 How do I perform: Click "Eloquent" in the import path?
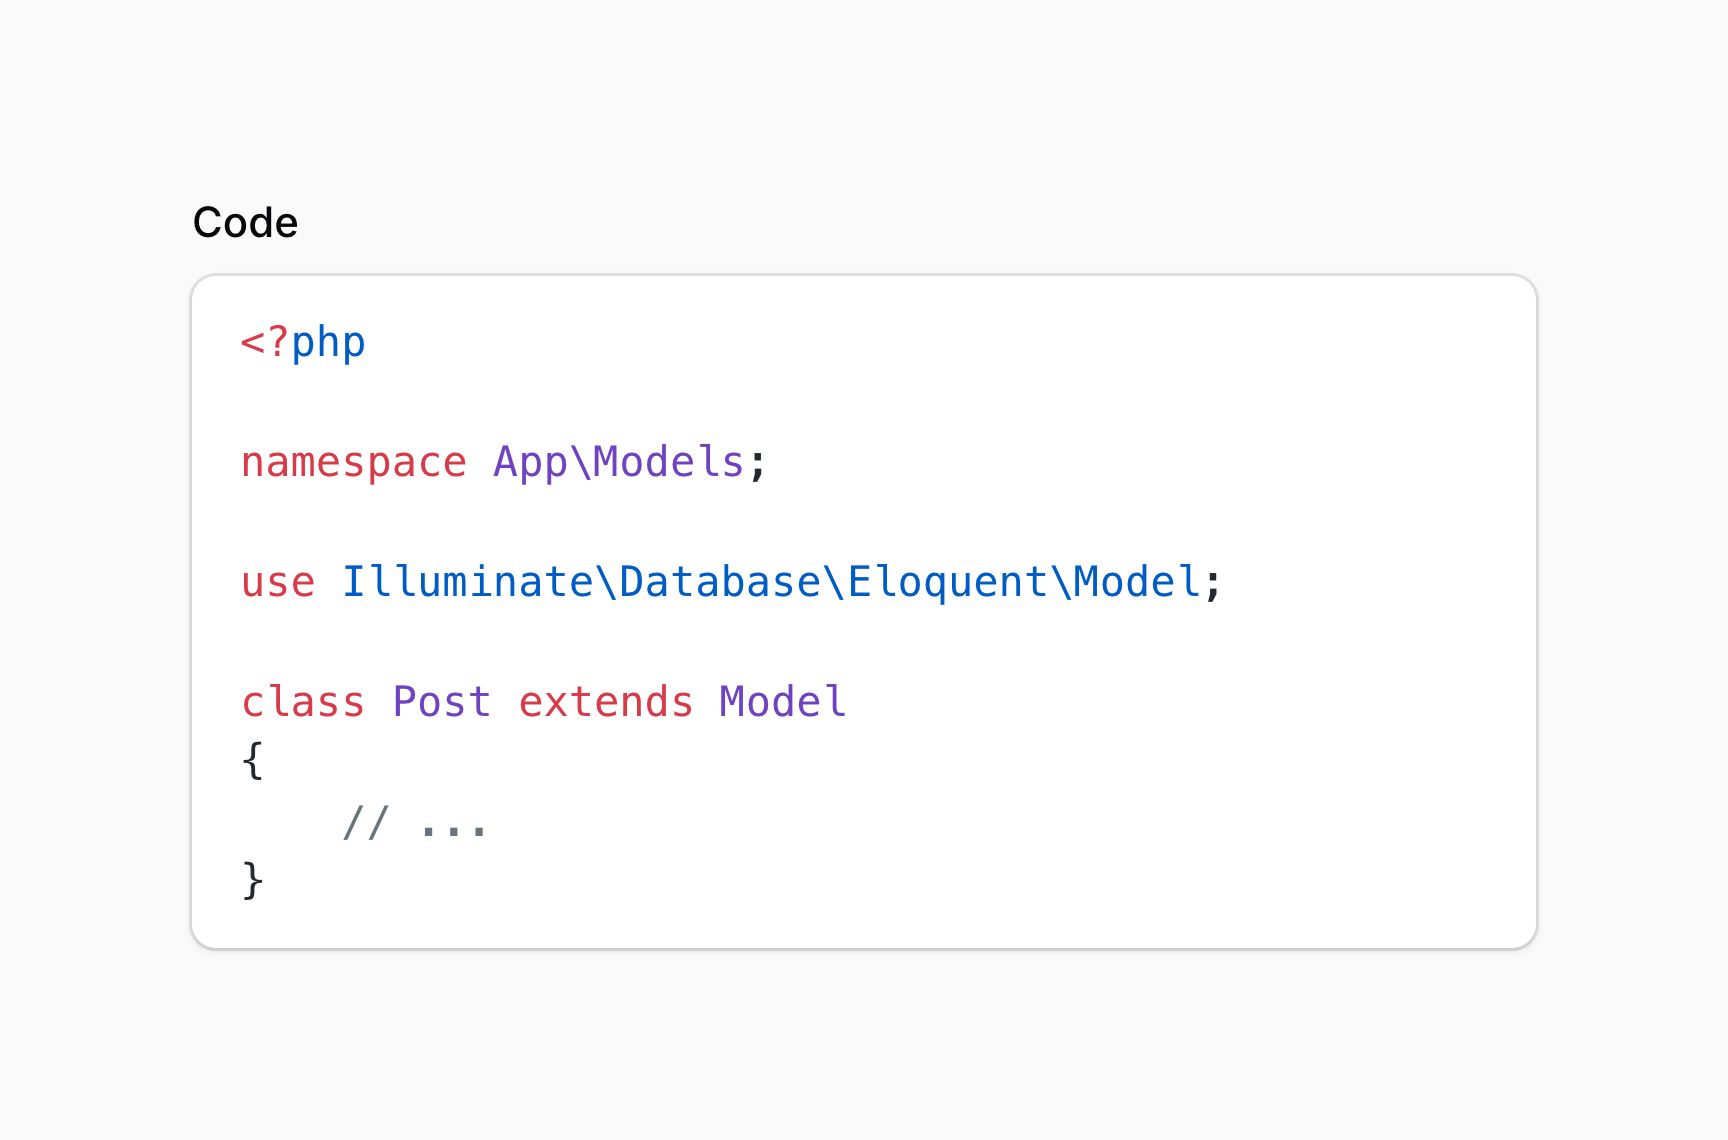[947, 583]
